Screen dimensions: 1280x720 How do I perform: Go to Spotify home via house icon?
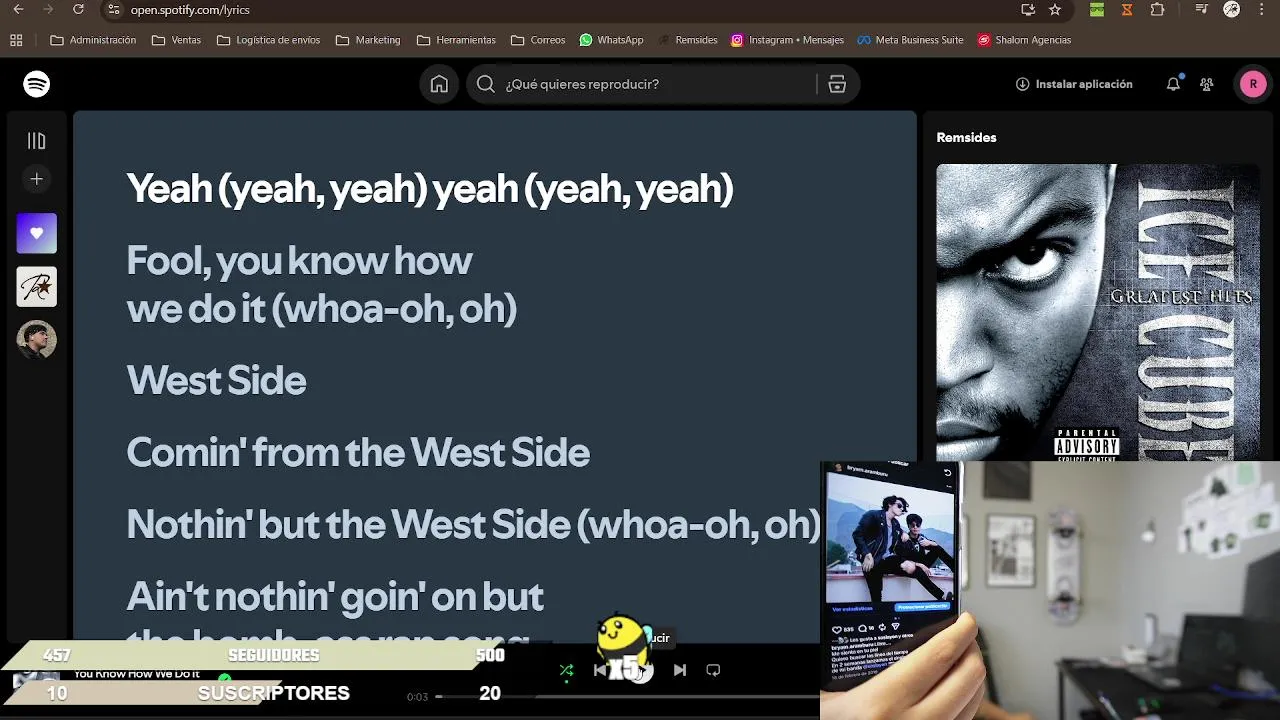(439, 84)
